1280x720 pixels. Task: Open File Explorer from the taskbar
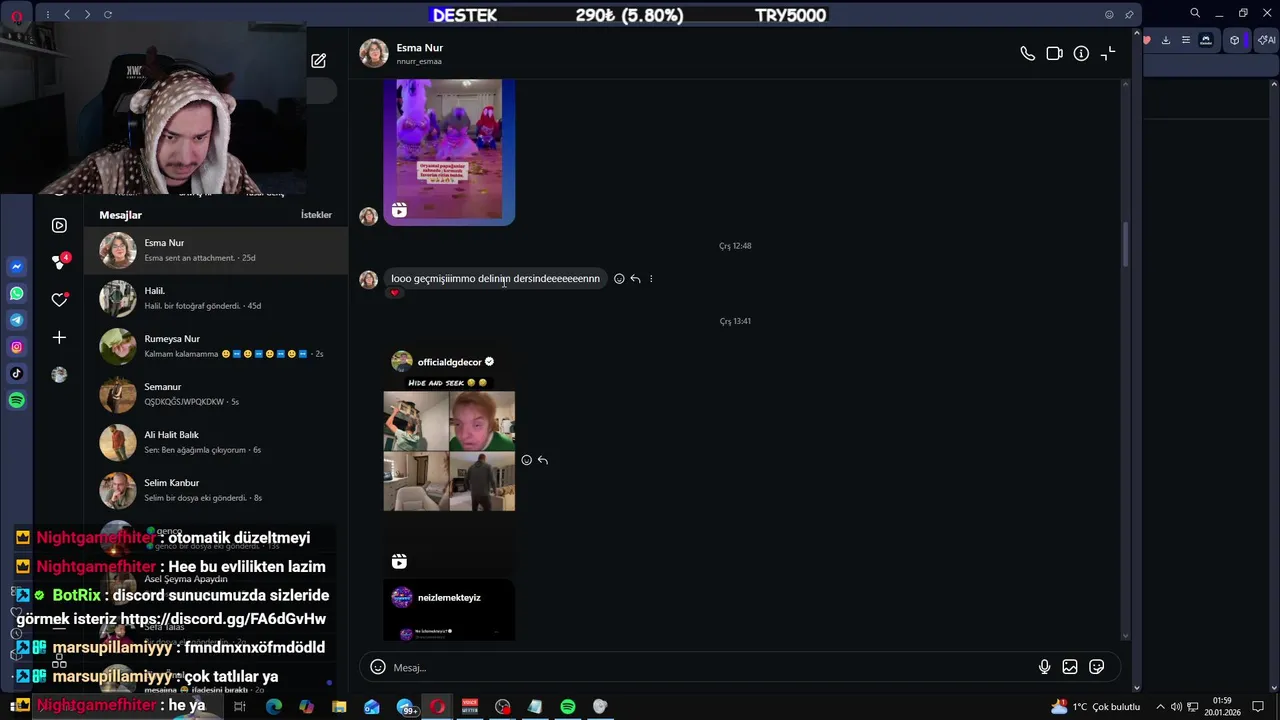coord(339,707)
